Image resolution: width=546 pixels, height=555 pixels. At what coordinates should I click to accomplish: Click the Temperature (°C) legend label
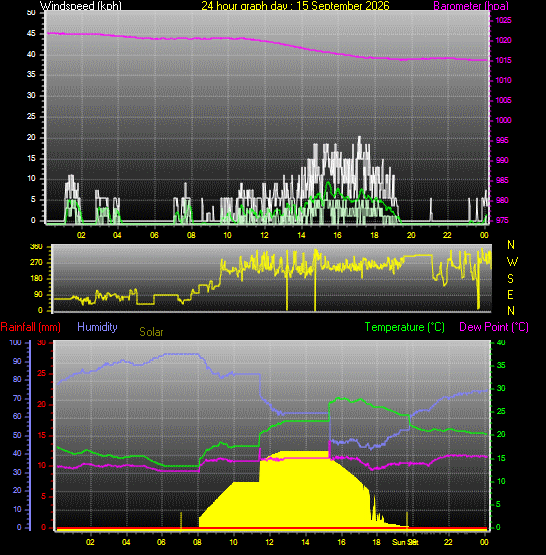(404, 327)
